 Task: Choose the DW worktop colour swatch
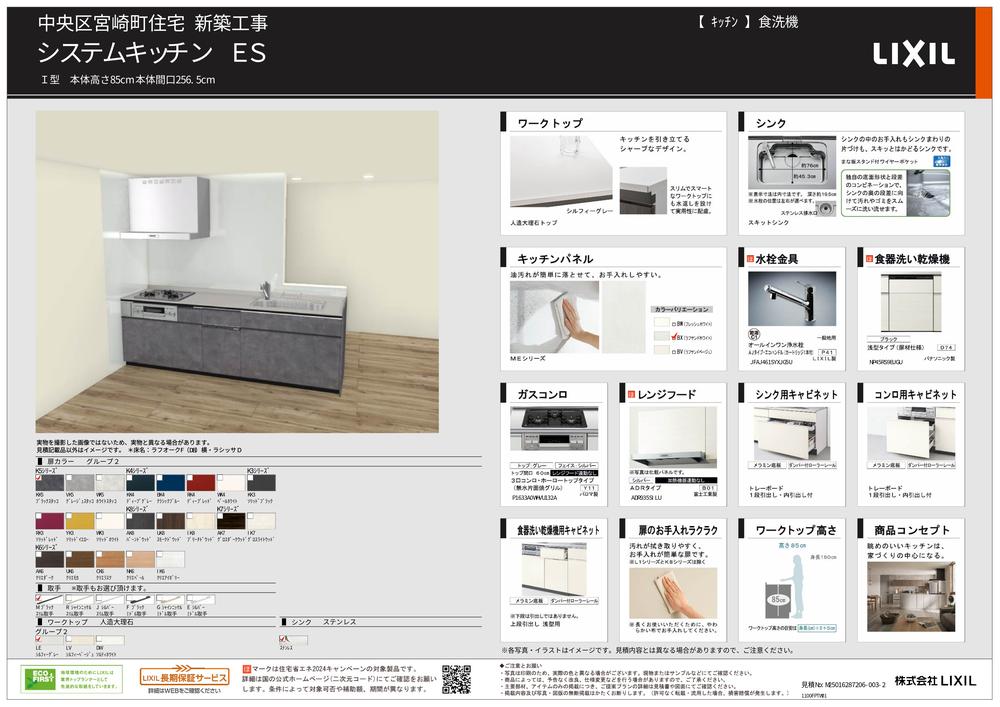(110, 639)
